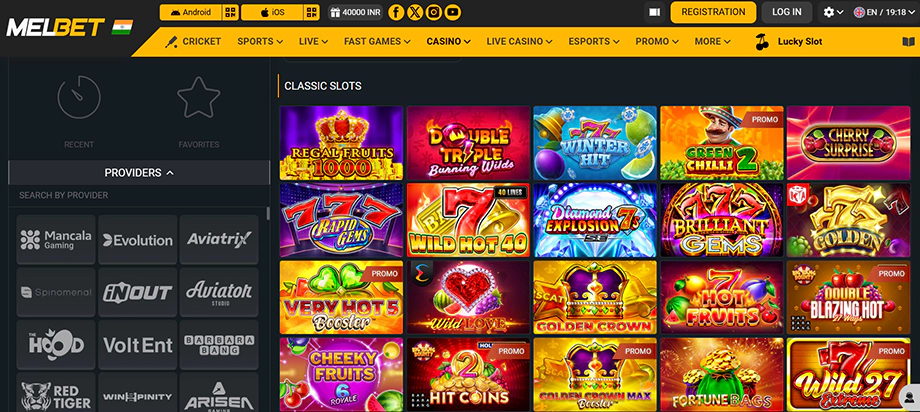Collapse the Providers section
This screenshot has width=920, height=412.
pyautogui.click(x=139, y=173)
